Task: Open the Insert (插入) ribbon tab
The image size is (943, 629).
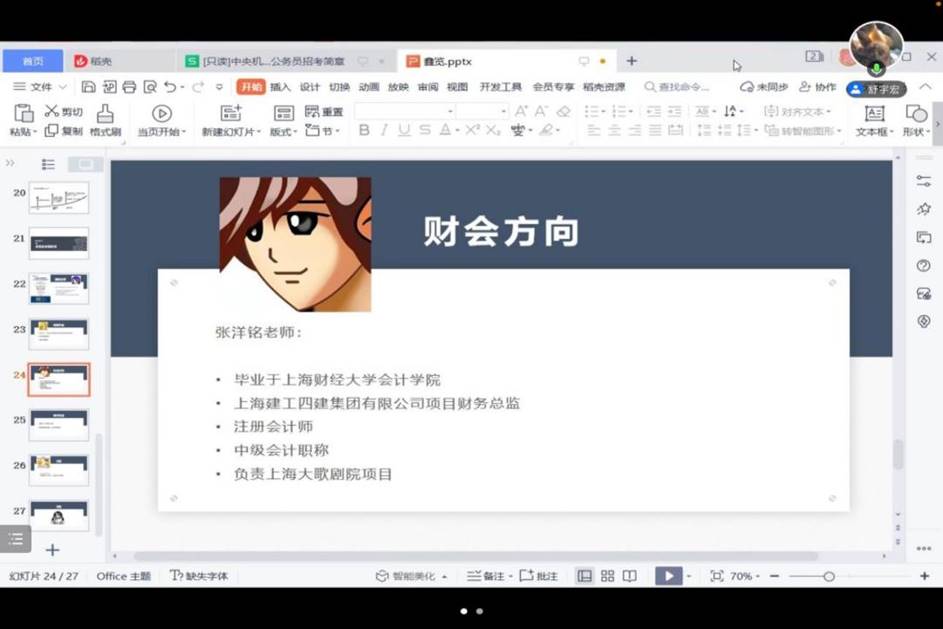Action: (280, 87)
